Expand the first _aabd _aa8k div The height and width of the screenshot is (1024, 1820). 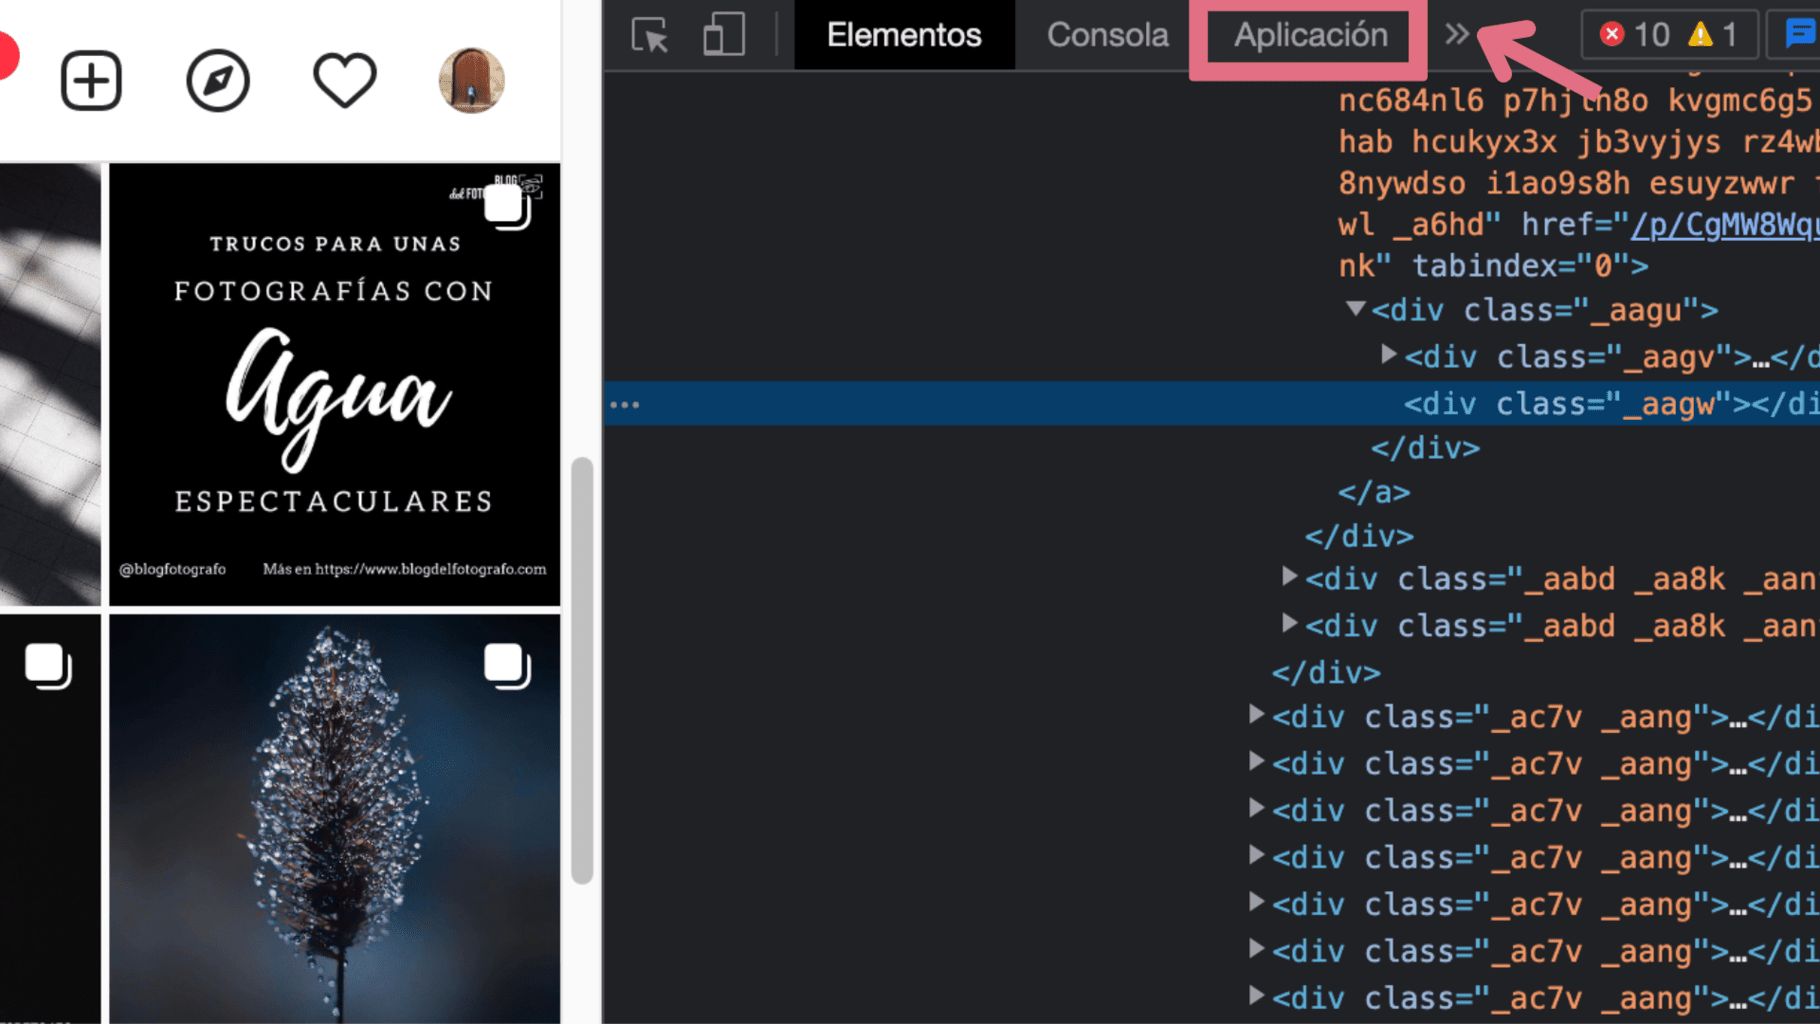pos(1289,577)
